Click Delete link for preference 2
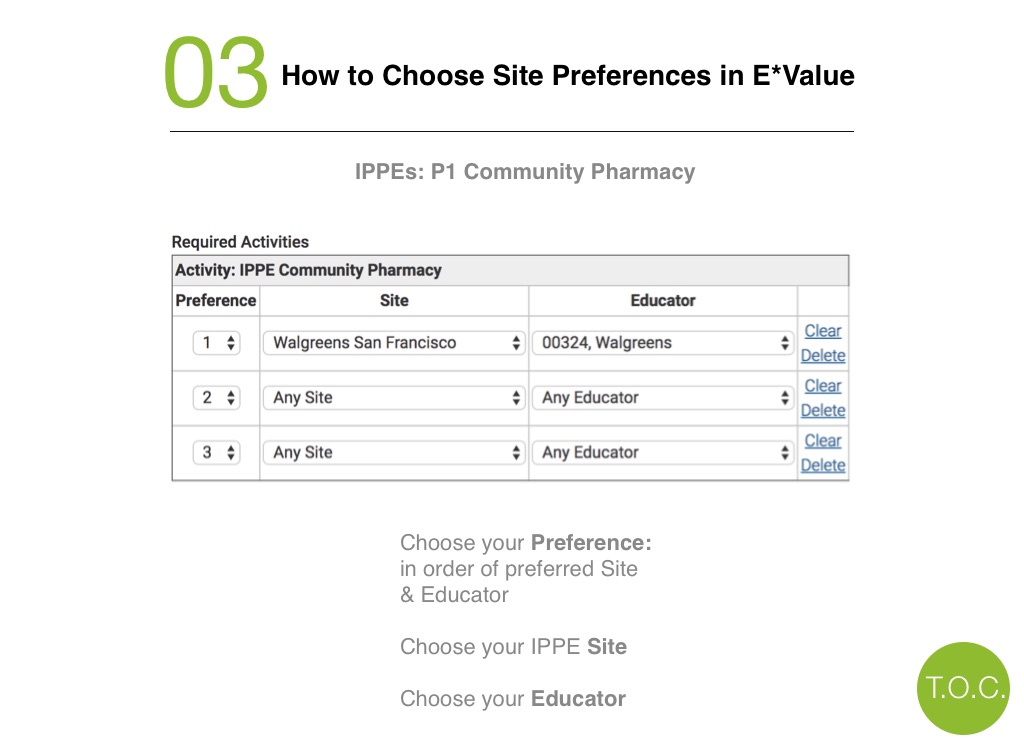This screenshot has width=1024, height=748. [823, 411]
